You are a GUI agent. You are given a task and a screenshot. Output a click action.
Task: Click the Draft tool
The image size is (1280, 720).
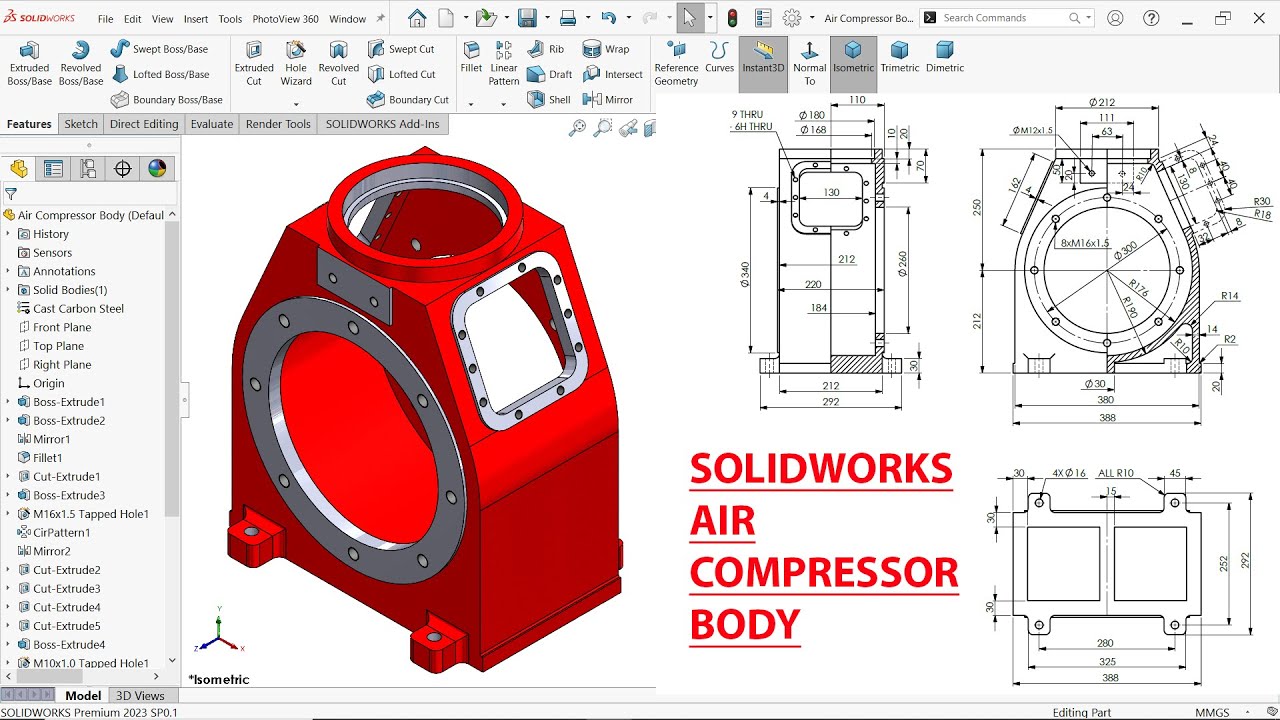(549, 74)
